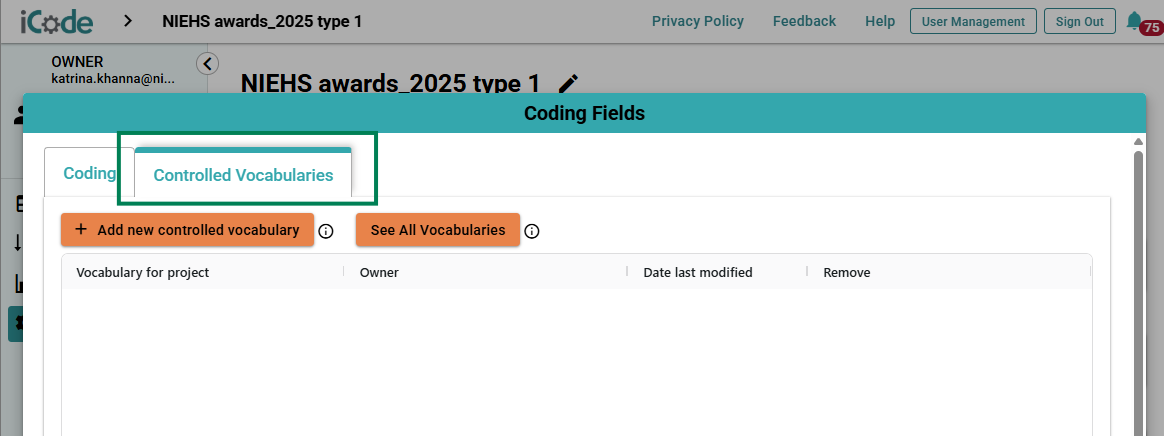This screenshot has height=436, width=1164.
Task: Click the breadcrumb arrow beside iCode logo
Action: pos(128,21)
